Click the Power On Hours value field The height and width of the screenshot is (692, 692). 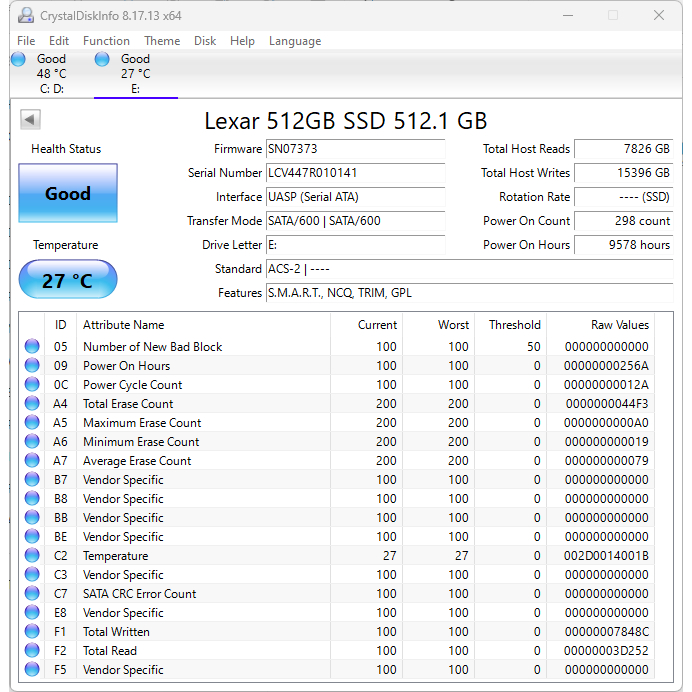click(623, 245)
